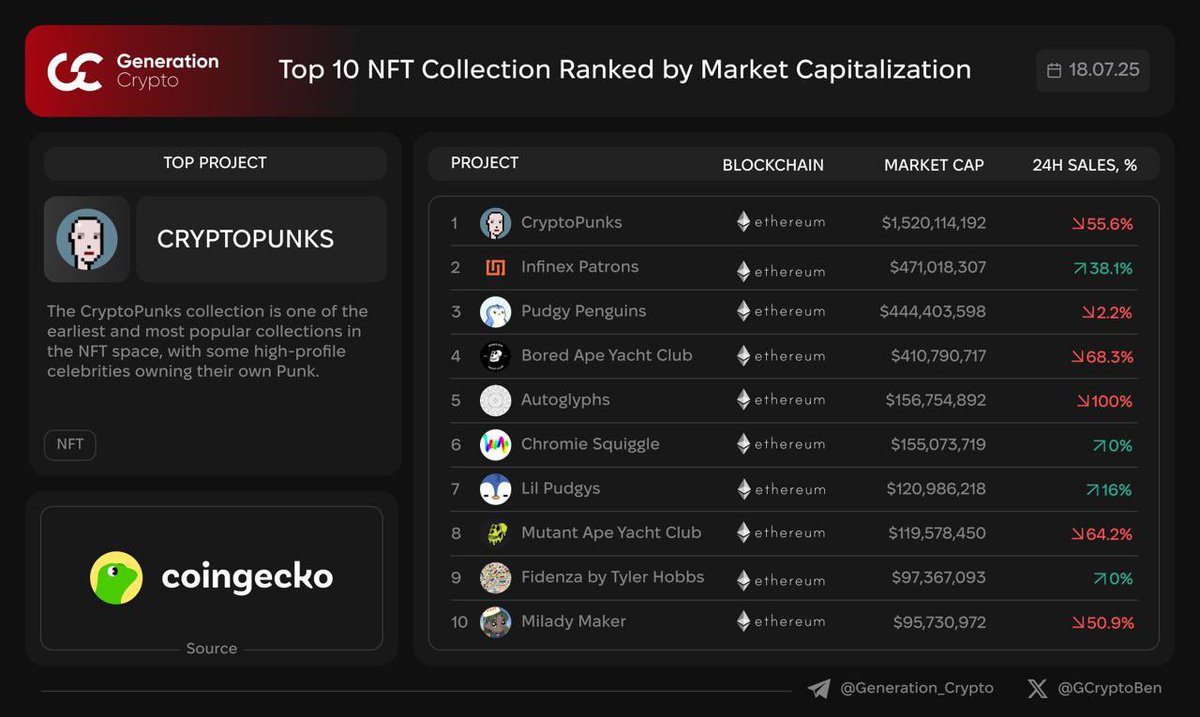Click the $471,018,307 market cap value
1200x717 pixels.
(x=937, y=268)
